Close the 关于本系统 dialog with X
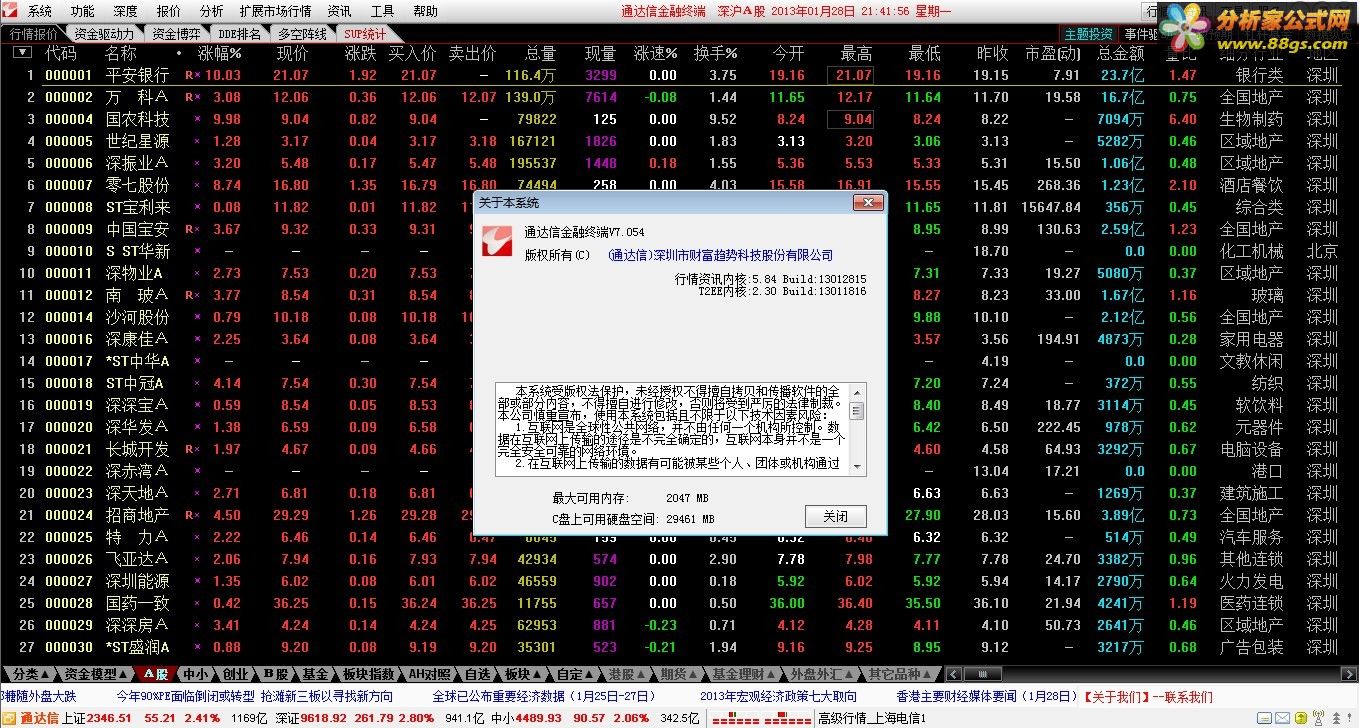This screenshot has height=728, width=1359. (x=866, y=202)
